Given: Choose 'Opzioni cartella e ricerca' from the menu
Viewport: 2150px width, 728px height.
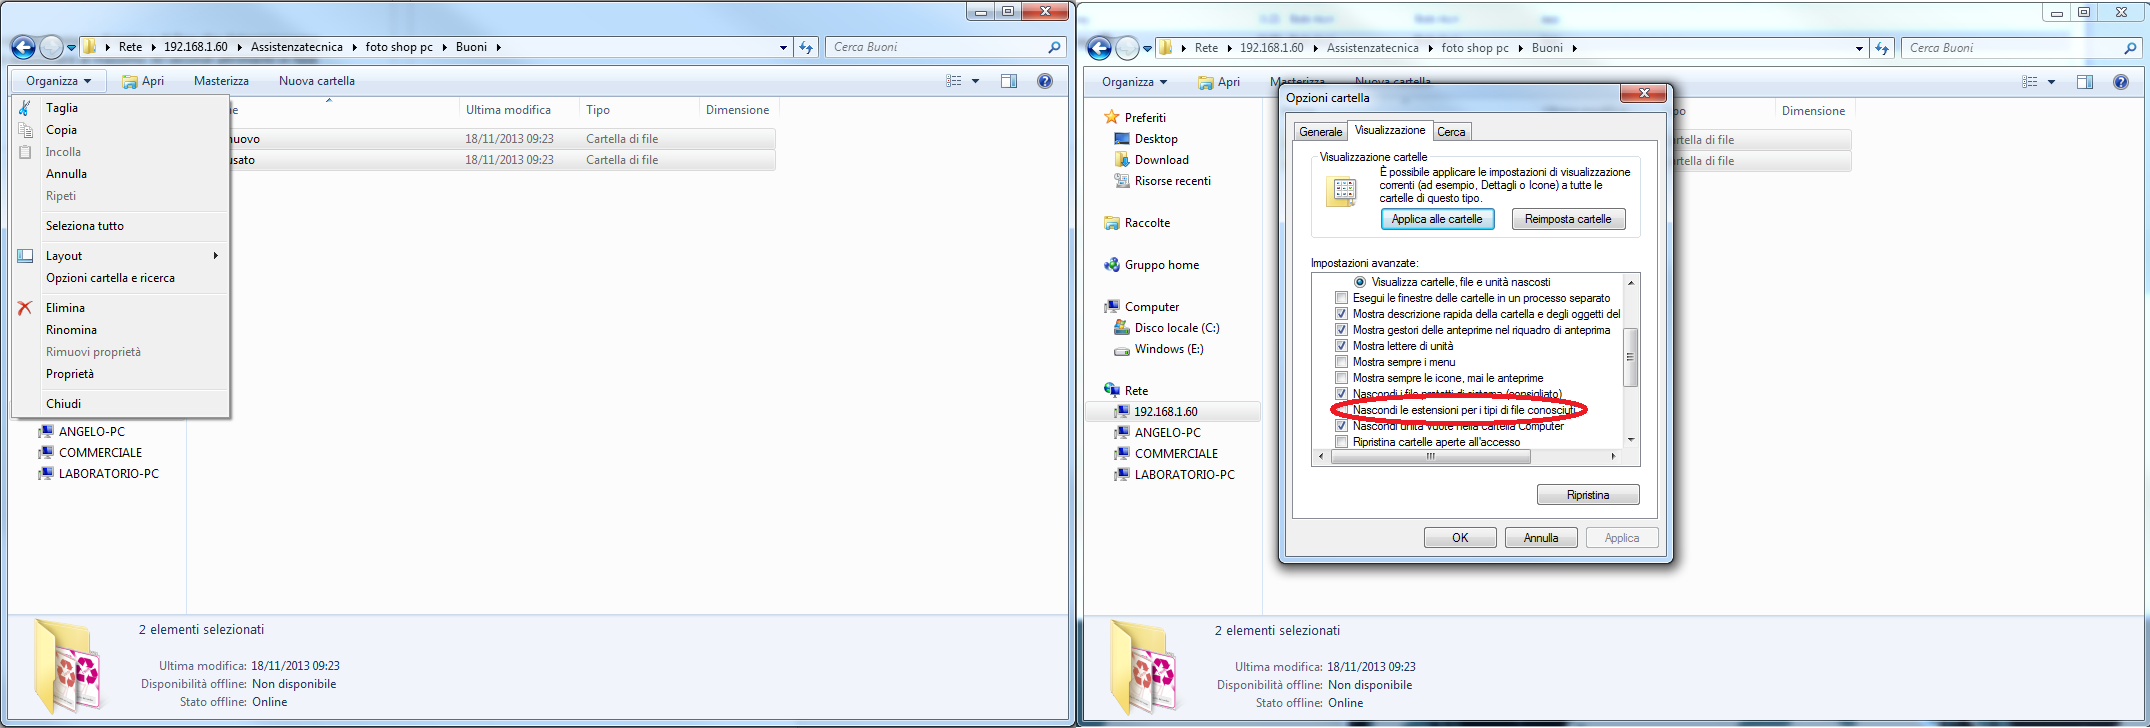Looking at the screenshot, I should click(x=110, y=278).
